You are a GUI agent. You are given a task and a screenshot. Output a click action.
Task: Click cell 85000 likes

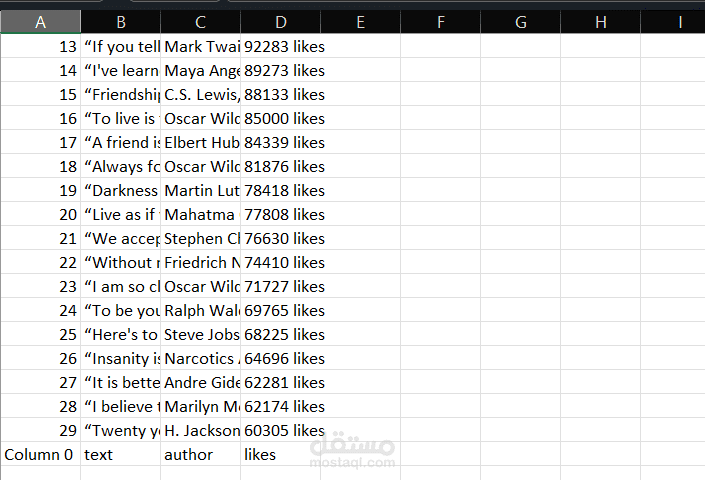coord(281,118)
